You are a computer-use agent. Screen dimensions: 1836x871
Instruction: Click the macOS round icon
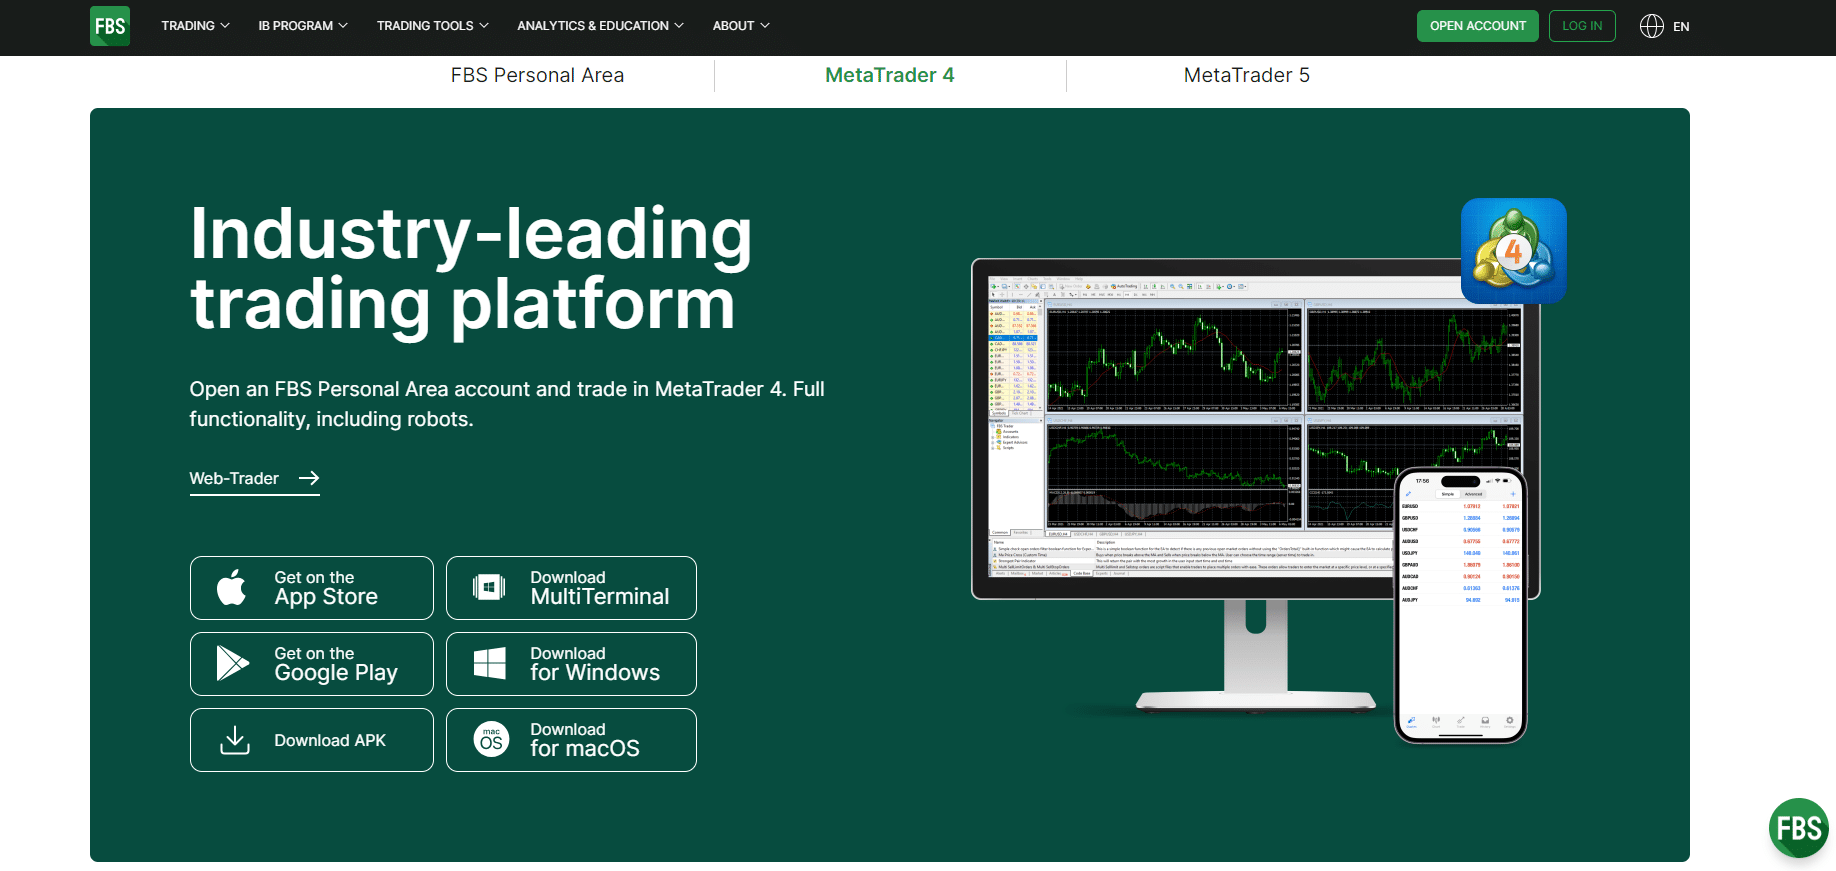(491, 740)
